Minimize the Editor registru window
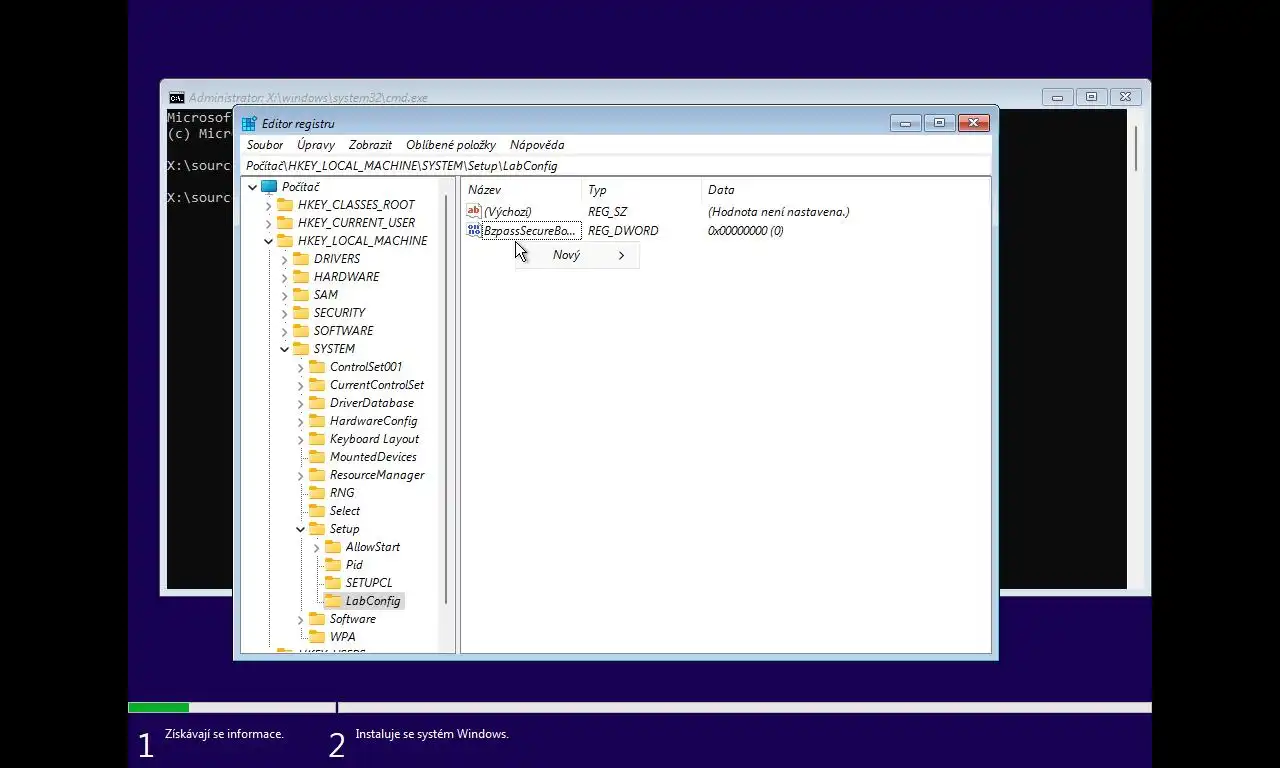The height and width of the screenshot is (768, 1280). 905,123
